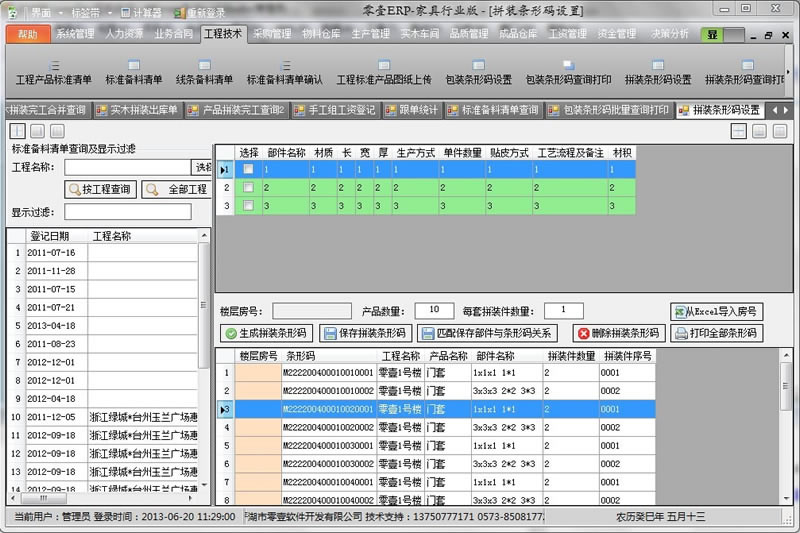Select project row dated 2013-04-18

[x=103, y=325]
